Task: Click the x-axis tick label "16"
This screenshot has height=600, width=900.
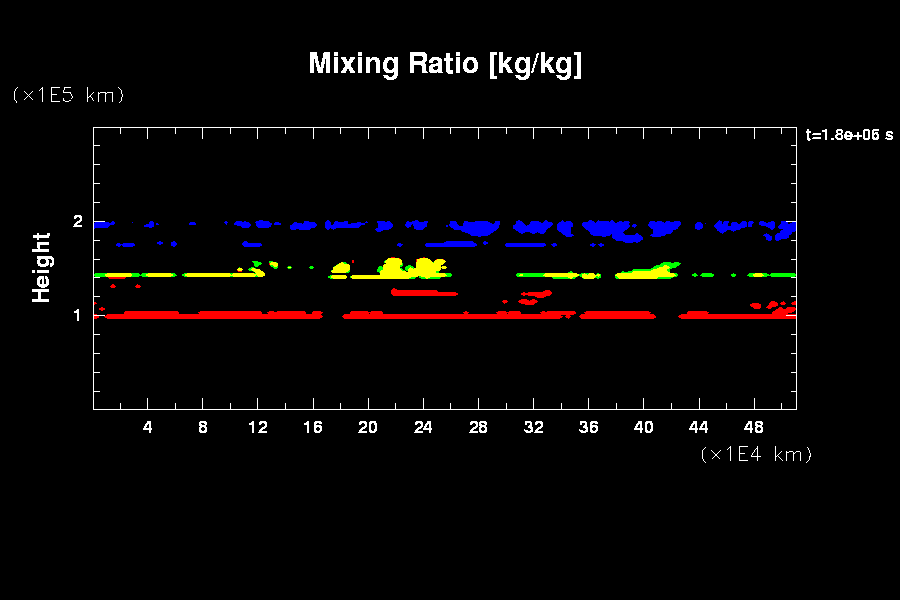Action: tap(313, 428)
